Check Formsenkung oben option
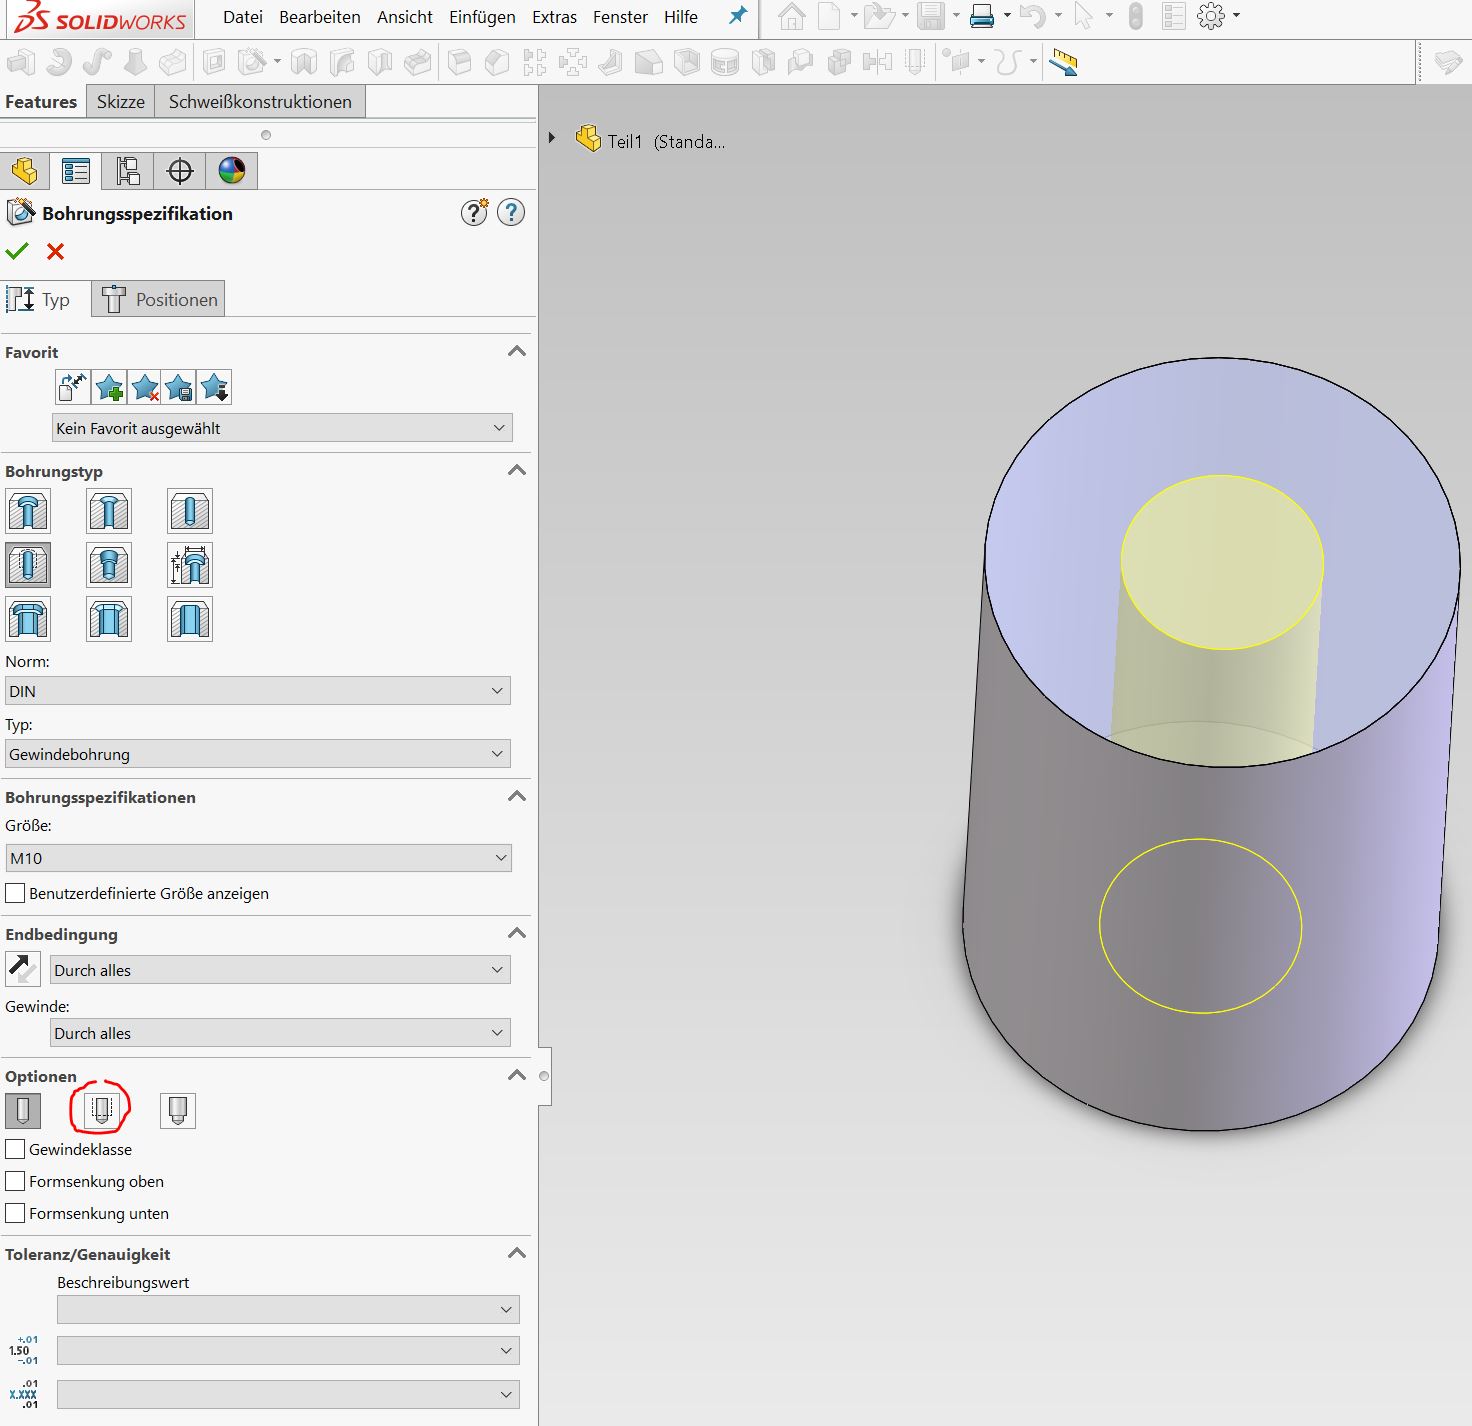This screenshot has height=1426, width=1472. [15, 1181]
